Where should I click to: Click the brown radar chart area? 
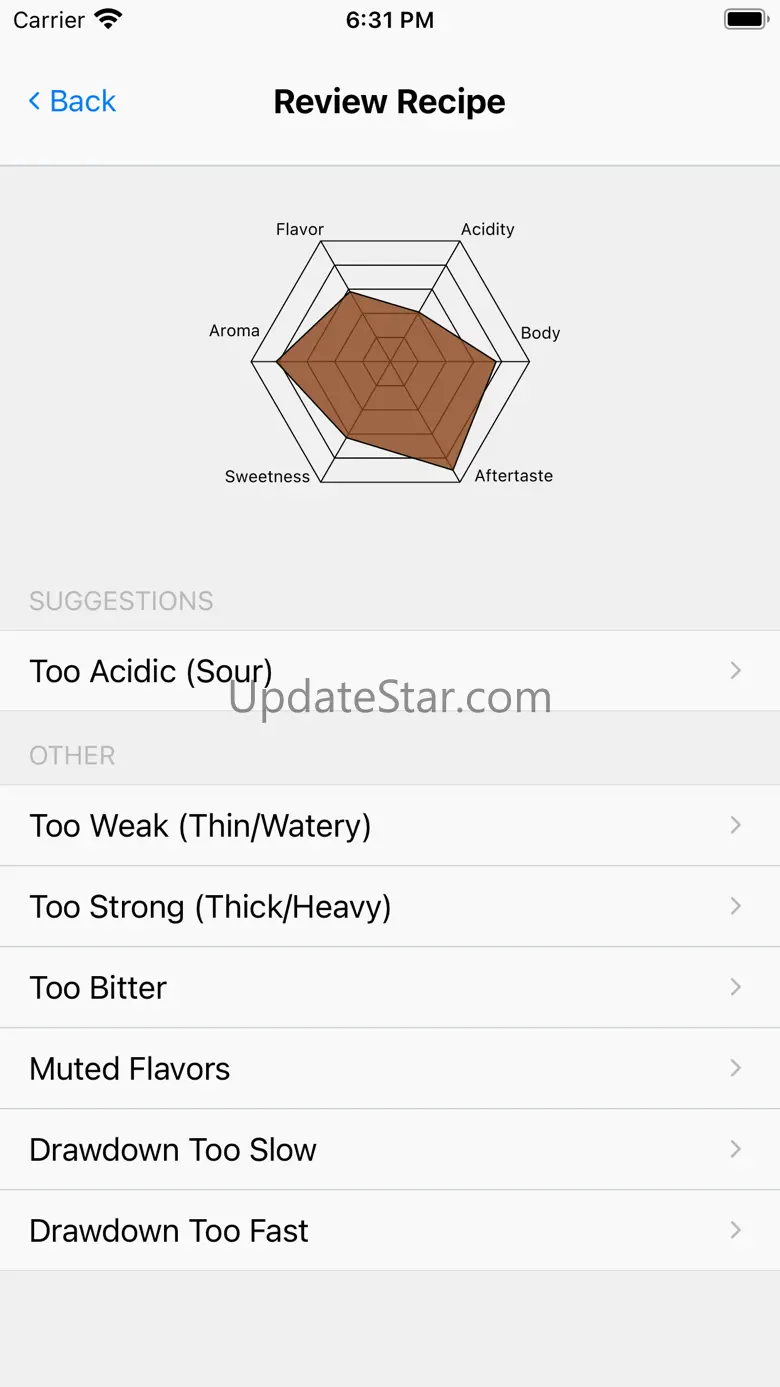tap(400, 380)
